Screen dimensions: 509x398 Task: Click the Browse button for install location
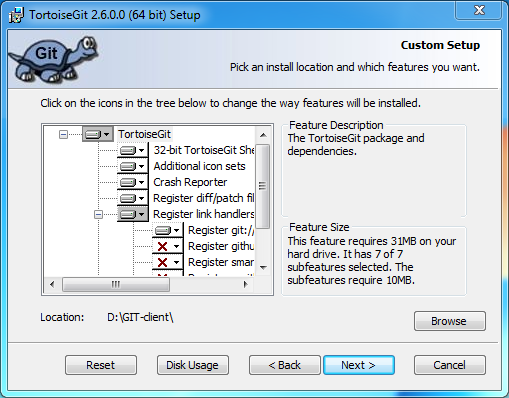tap(450, 321)
